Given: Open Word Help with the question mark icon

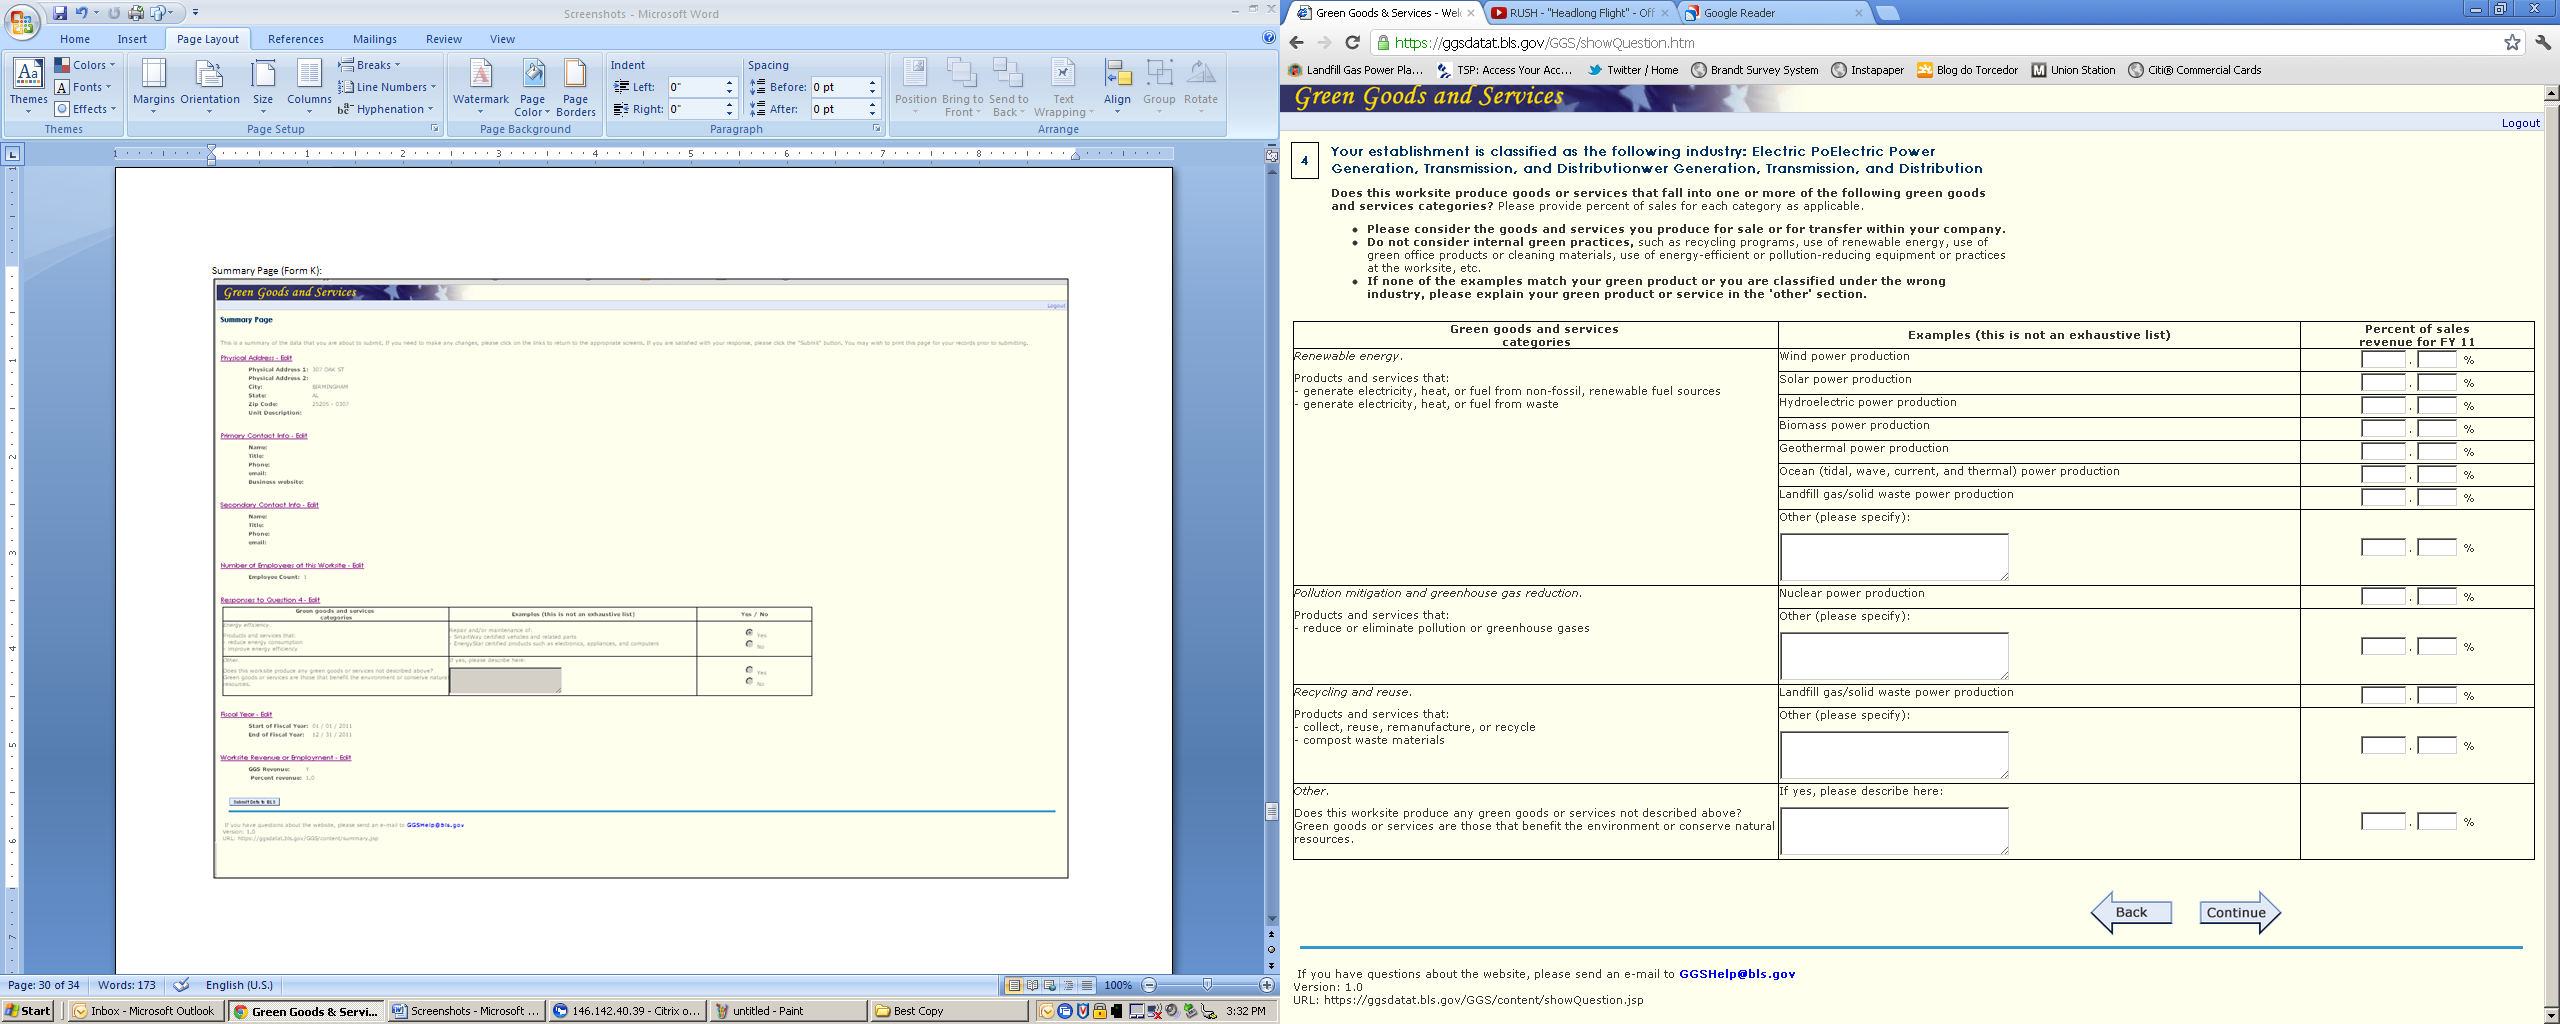Looking at the screenshot, I should click(x=1268, y=38).
